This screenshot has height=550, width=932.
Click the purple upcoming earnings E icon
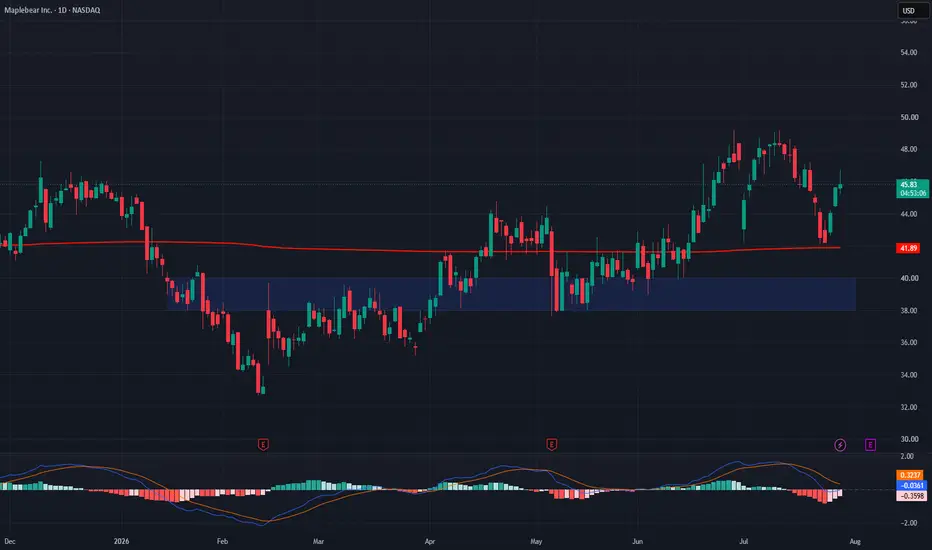point(870,445)
